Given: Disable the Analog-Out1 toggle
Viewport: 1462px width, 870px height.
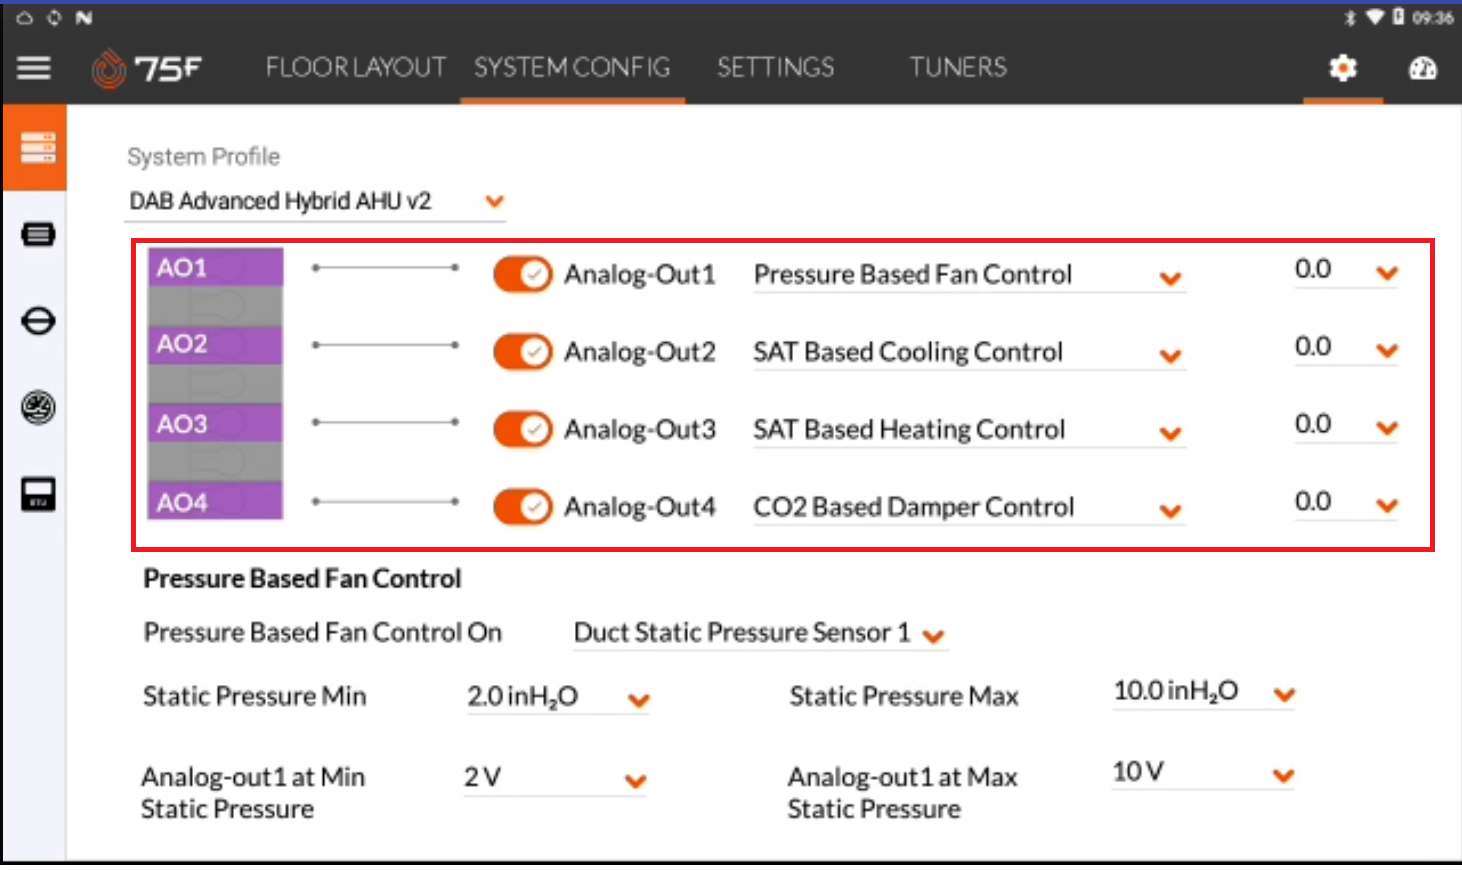Looking at the screenshot, I should click(522, 274).
